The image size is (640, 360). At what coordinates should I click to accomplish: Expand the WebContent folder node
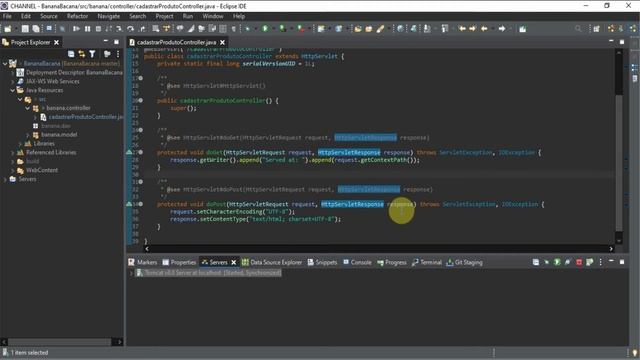(x=12, y=170)
